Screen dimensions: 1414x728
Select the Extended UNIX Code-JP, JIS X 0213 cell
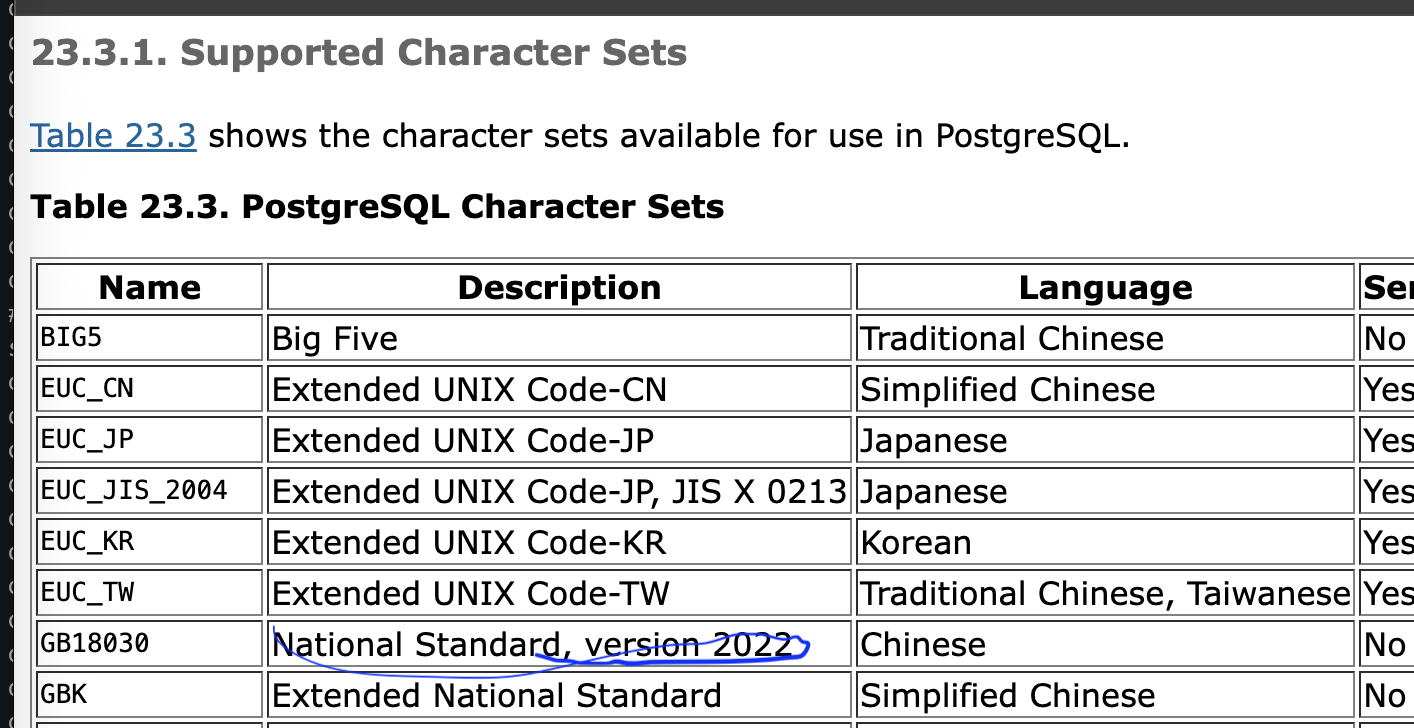(x=559, y=491)
